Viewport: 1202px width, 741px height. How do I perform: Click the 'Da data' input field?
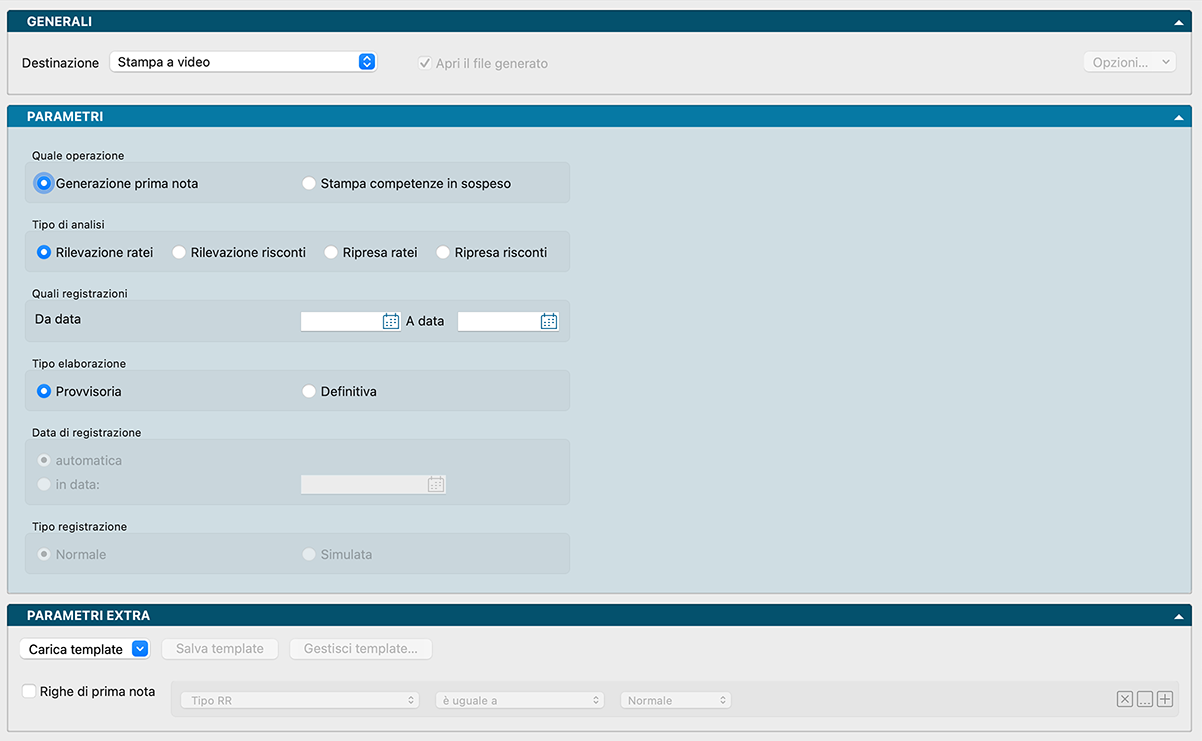340,321
